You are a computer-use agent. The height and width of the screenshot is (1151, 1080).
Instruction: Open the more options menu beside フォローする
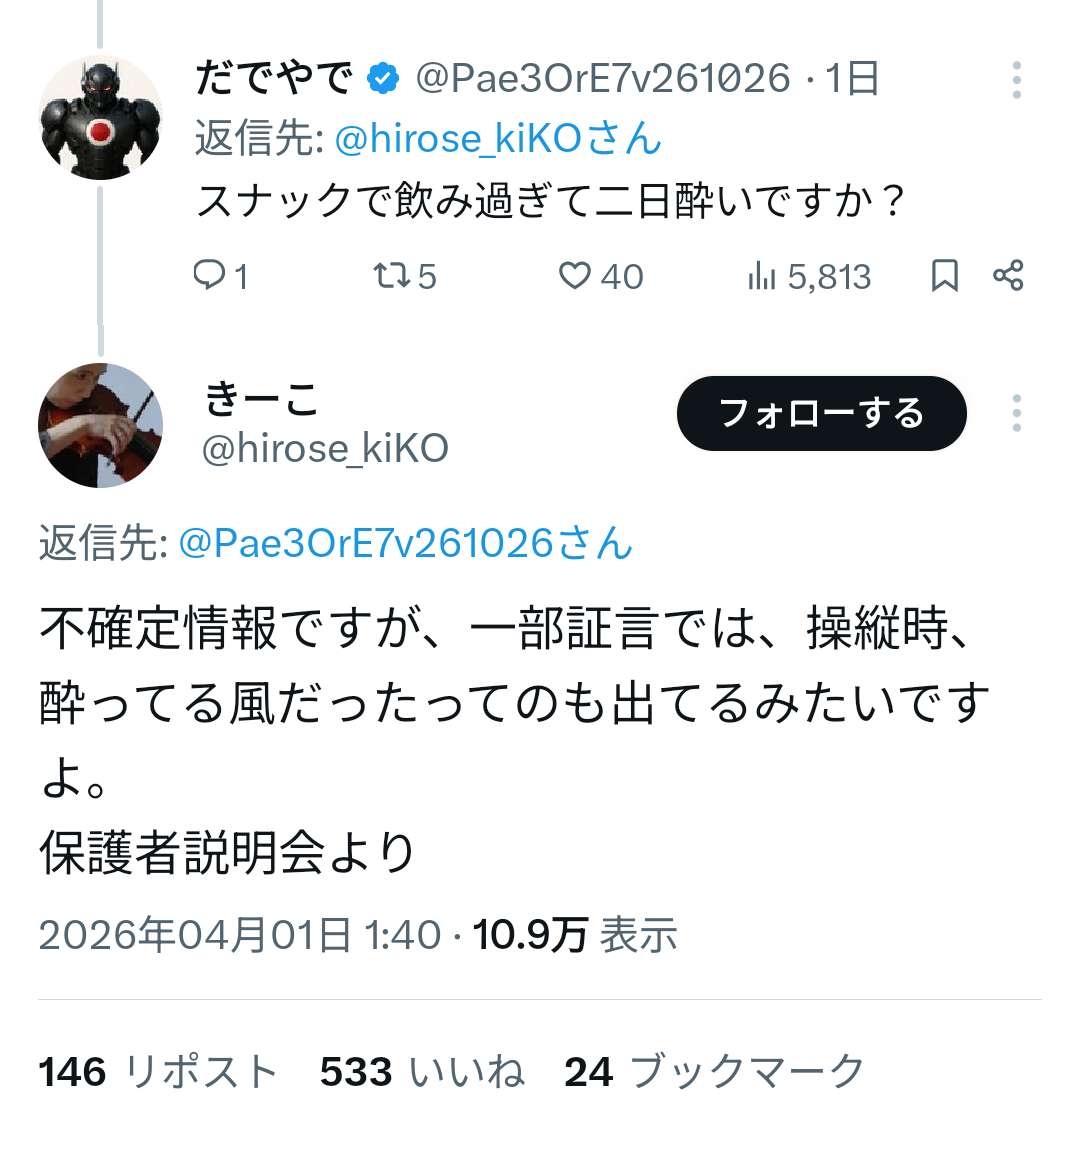click(1016, 413)
